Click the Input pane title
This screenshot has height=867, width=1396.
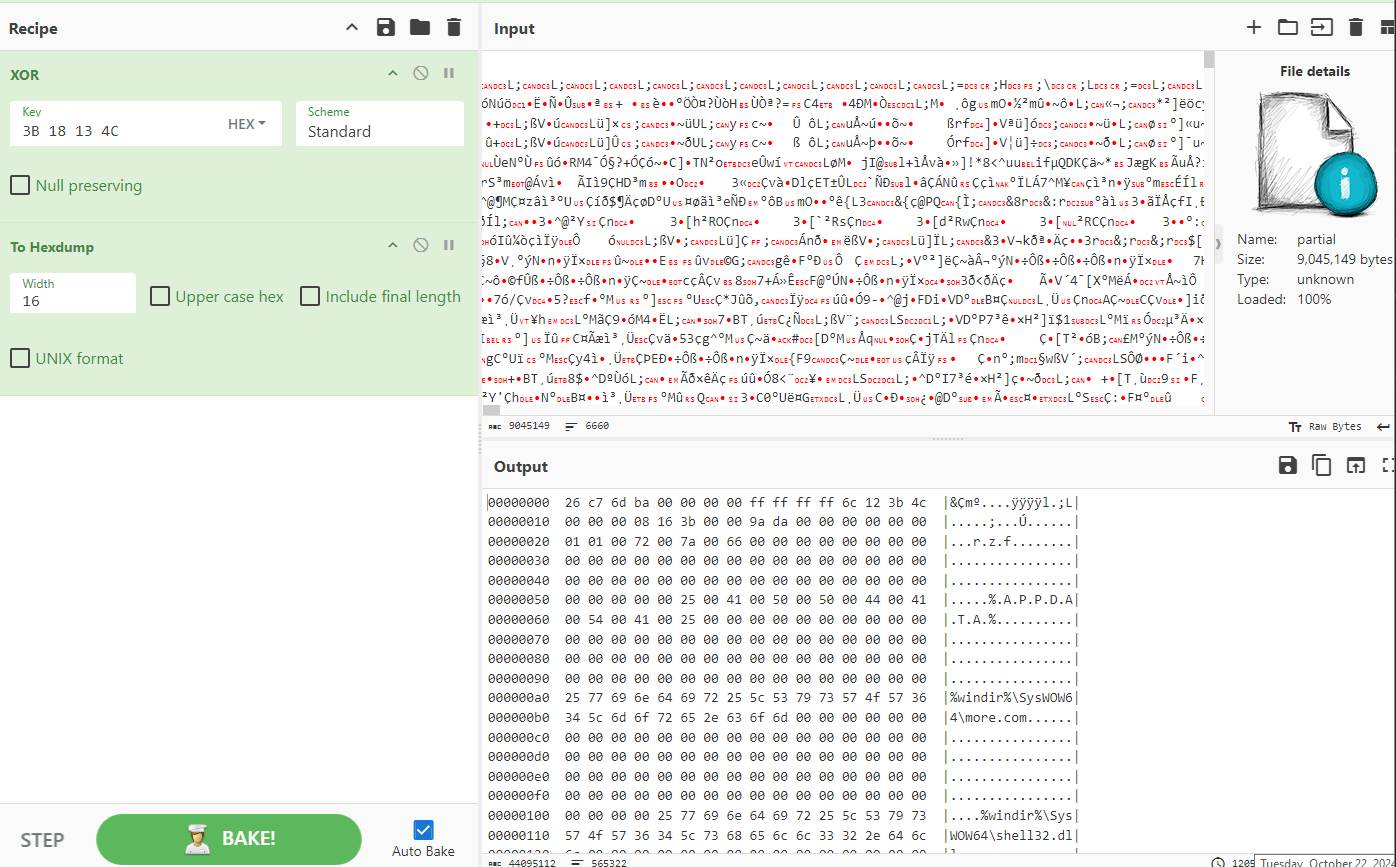(x=514, y=29)
